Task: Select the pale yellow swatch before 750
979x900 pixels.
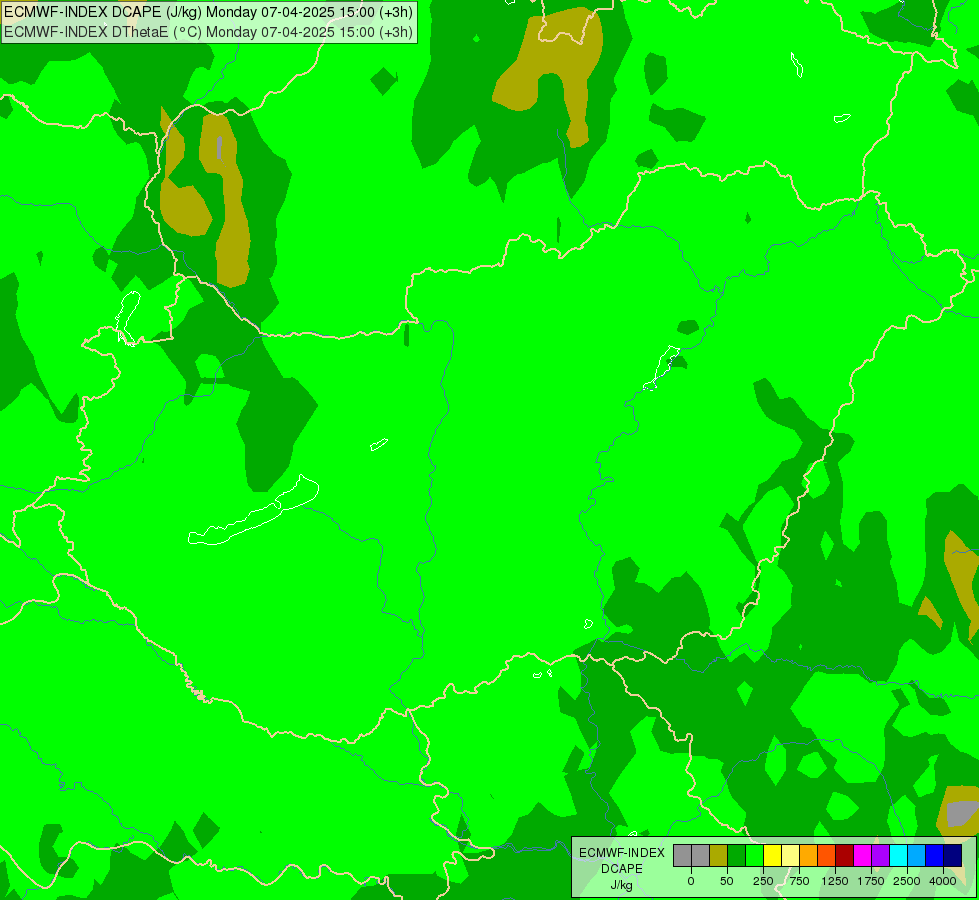Action: 790,855
